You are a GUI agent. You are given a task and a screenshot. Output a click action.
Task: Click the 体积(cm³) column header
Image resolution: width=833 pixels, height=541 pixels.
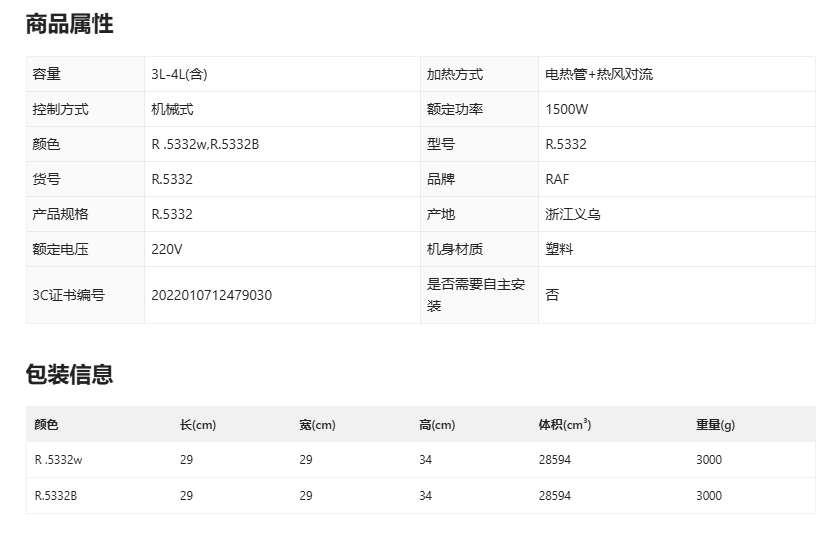click(x=564, y=425)
